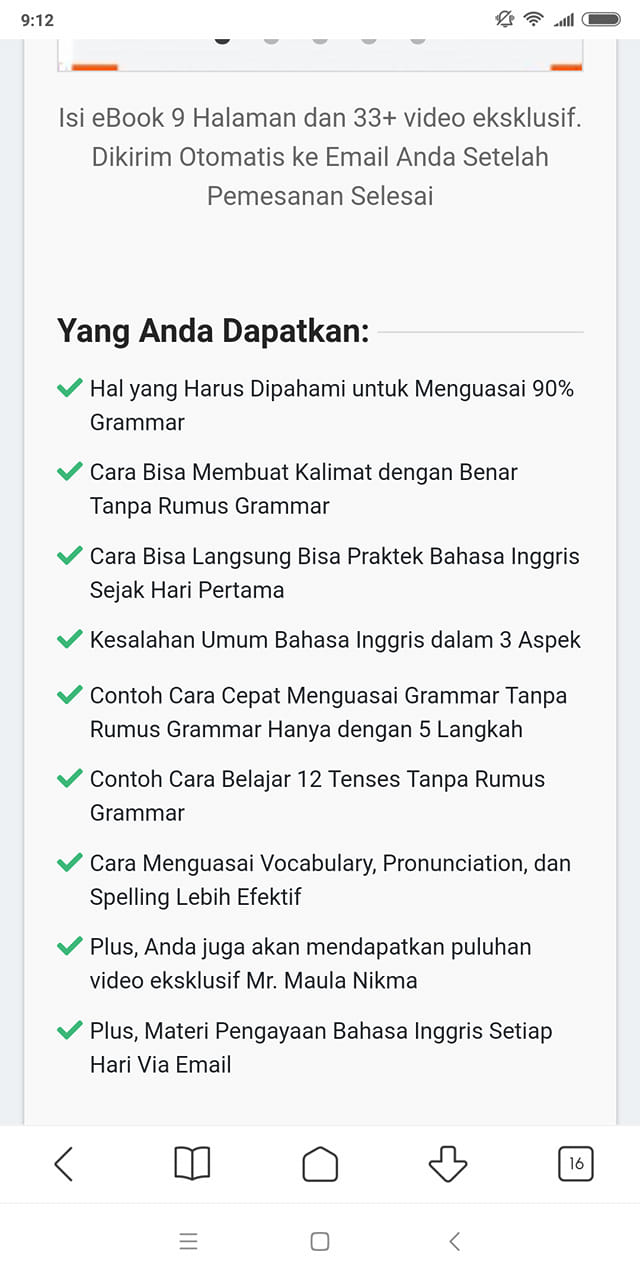
Task: Open the bookmarks book icon
Action: pos(192,1164)
